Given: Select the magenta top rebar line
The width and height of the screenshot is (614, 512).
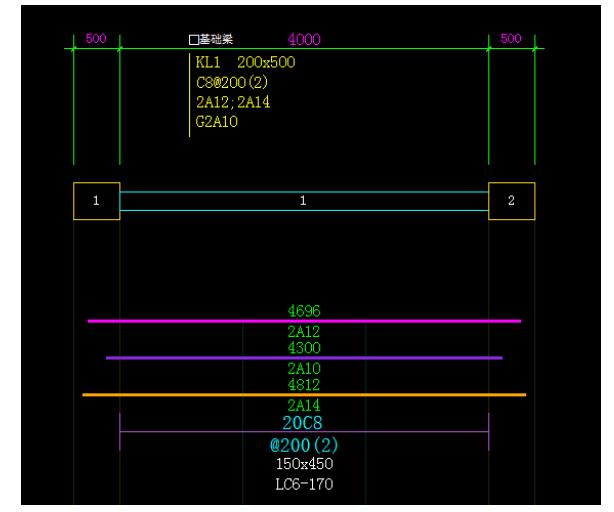Looking at the screenshot, I should pos(304,321).
